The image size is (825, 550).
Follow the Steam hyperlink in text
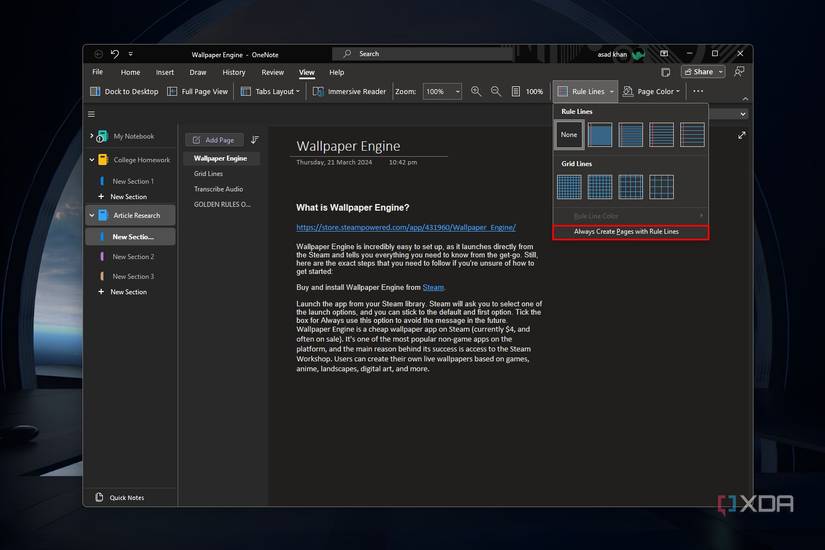(x=433, y=287)
